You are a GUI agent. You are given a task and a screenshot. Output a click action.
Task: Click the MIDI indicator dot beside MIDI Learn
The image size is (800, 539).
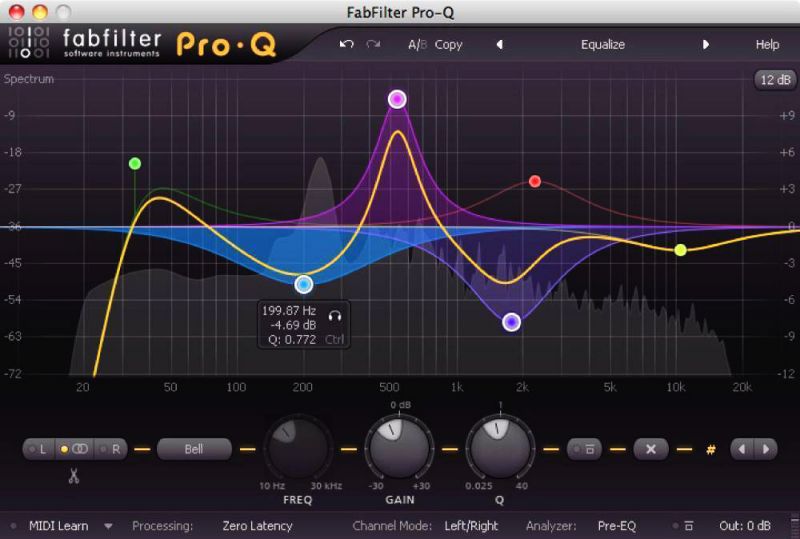13,526
